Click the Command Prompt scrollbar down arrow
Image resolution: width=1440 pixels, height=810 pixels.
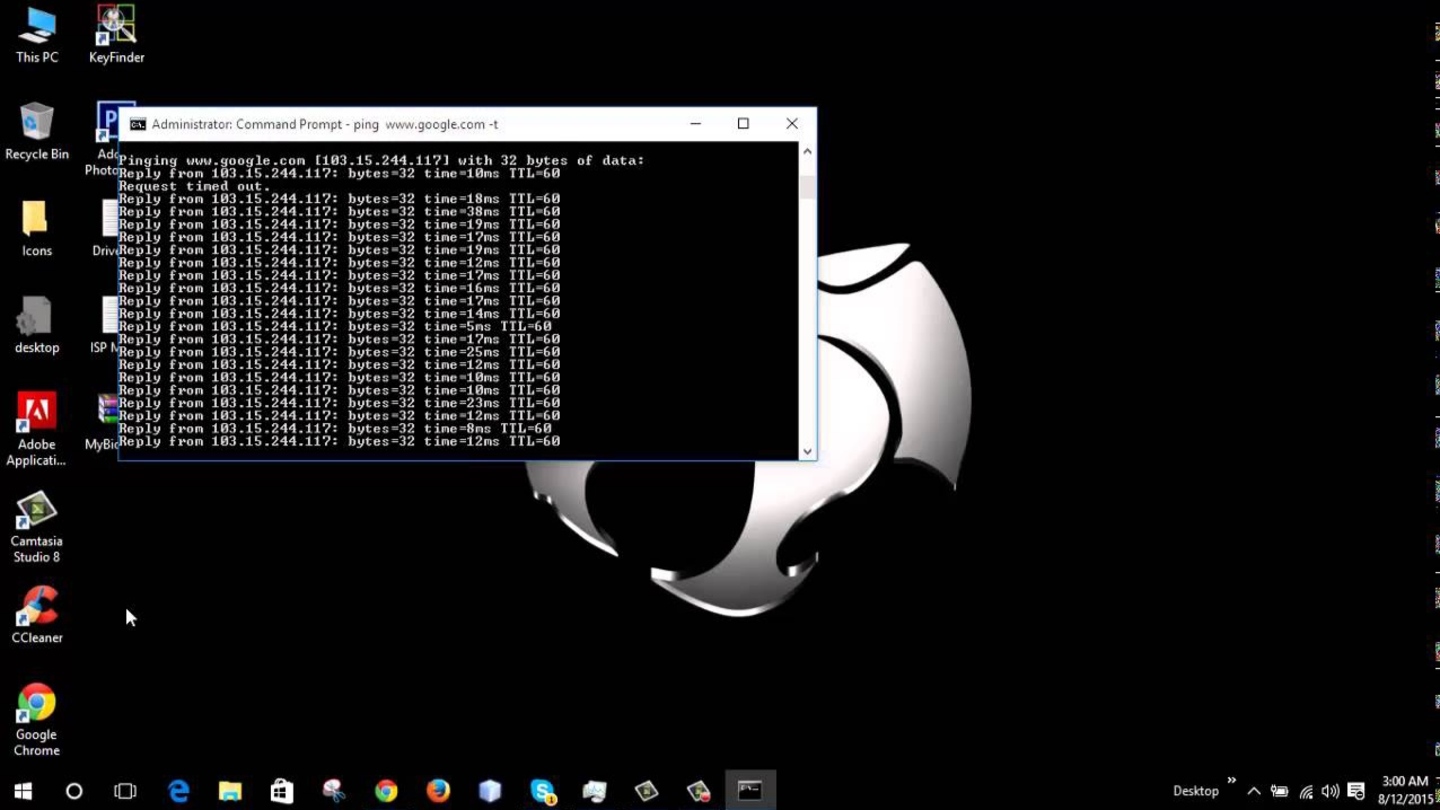[807, 451]
